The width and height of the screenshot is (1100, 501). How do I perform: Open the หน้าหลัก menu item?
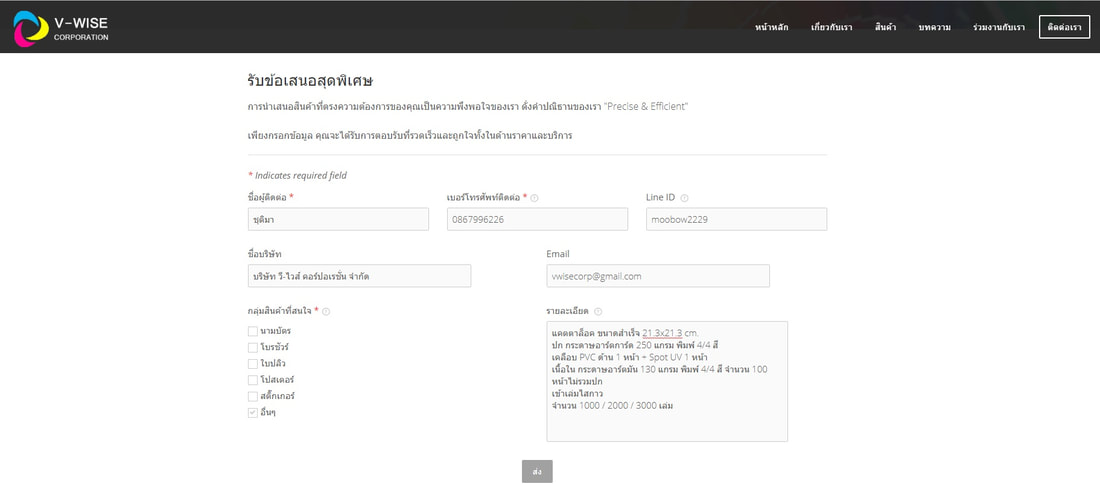[x=772, y=27]
